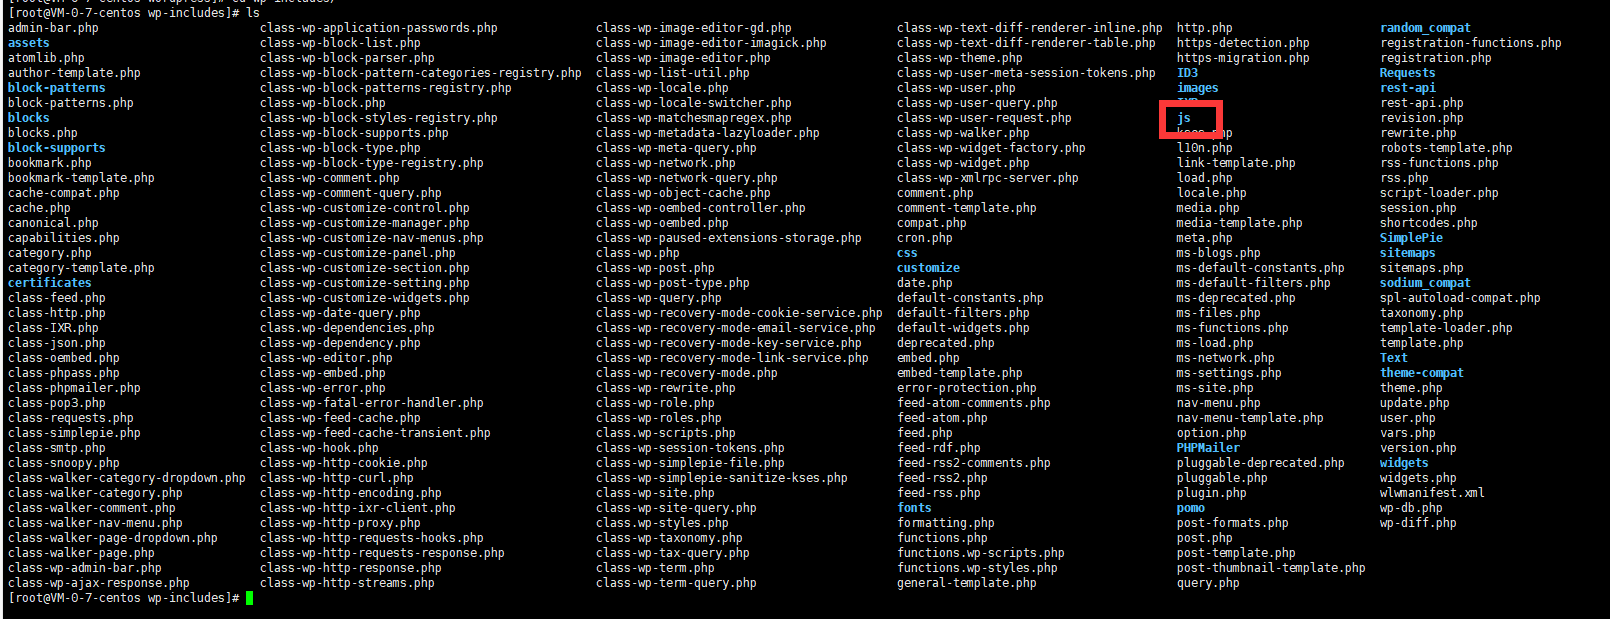The width and height of the screenshot is (1610, 619).
Task: Click the rest-api directory name
Action: click(1407, 88)
